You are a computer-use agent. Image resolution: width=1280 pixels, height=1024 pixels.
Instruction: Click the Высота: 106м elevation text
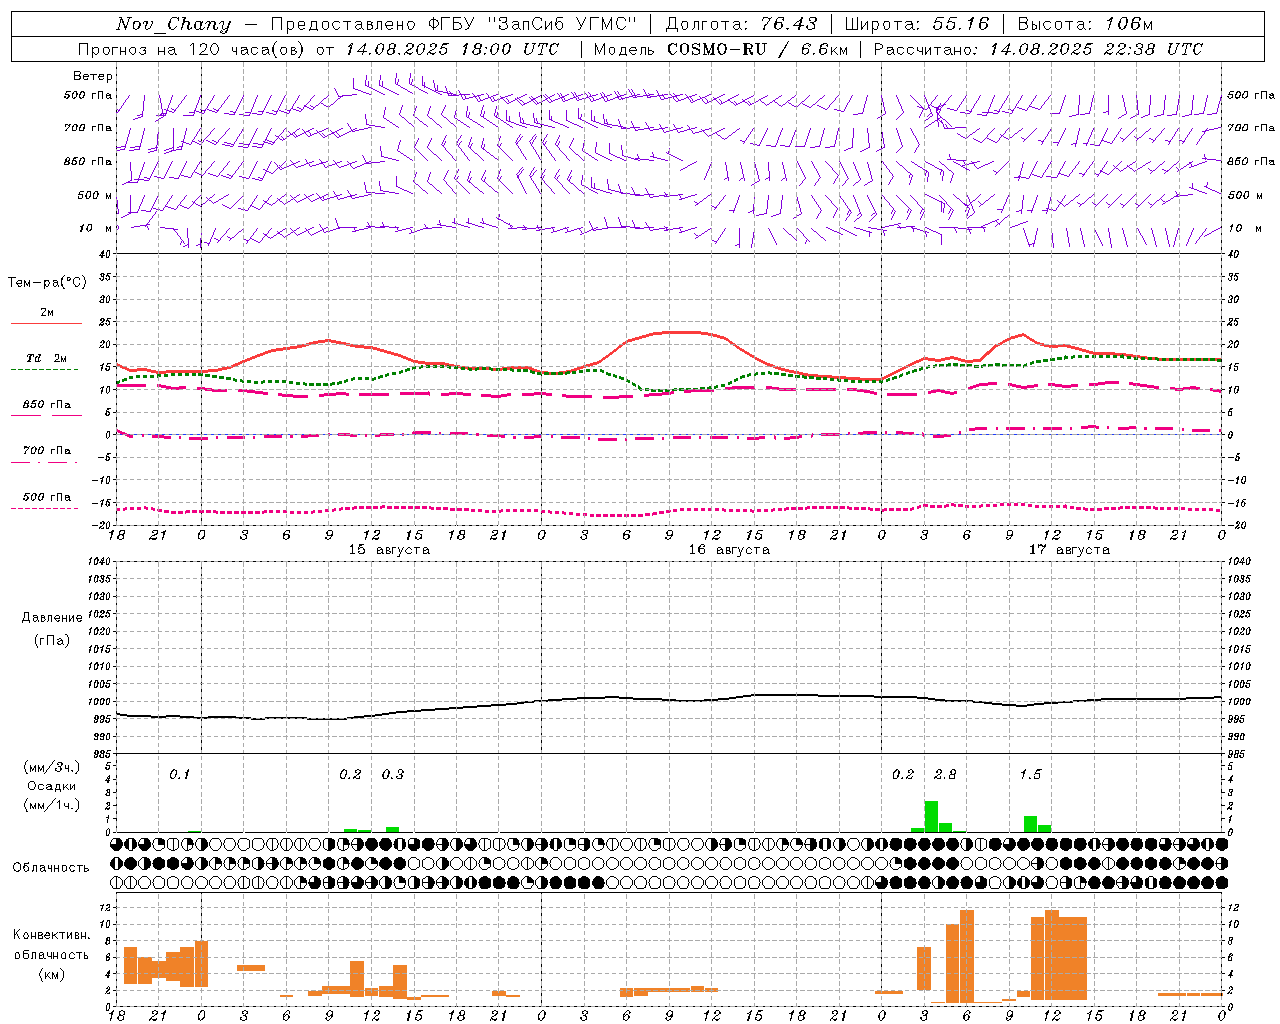tap(1085, 24)
